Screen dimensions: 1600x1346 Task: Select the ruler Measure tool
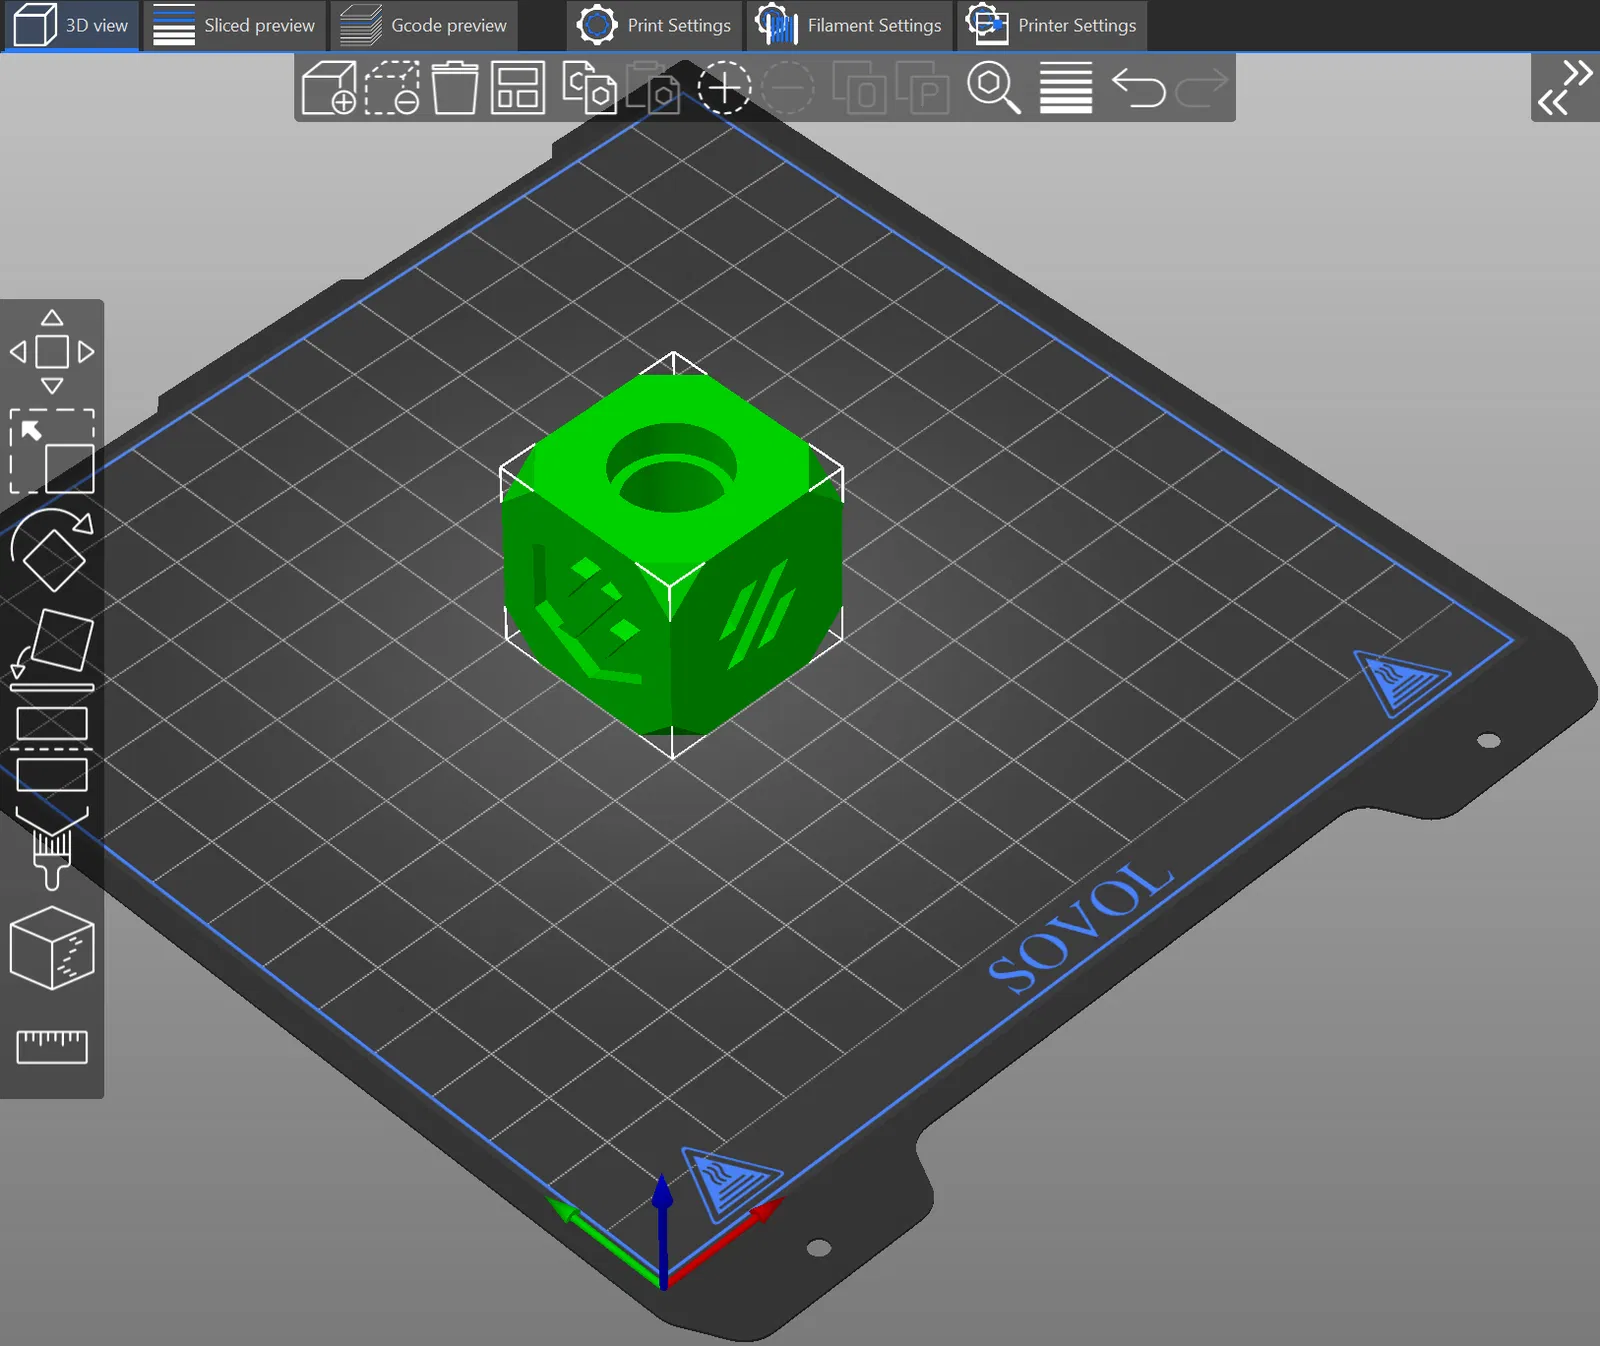click(52, 1047)
